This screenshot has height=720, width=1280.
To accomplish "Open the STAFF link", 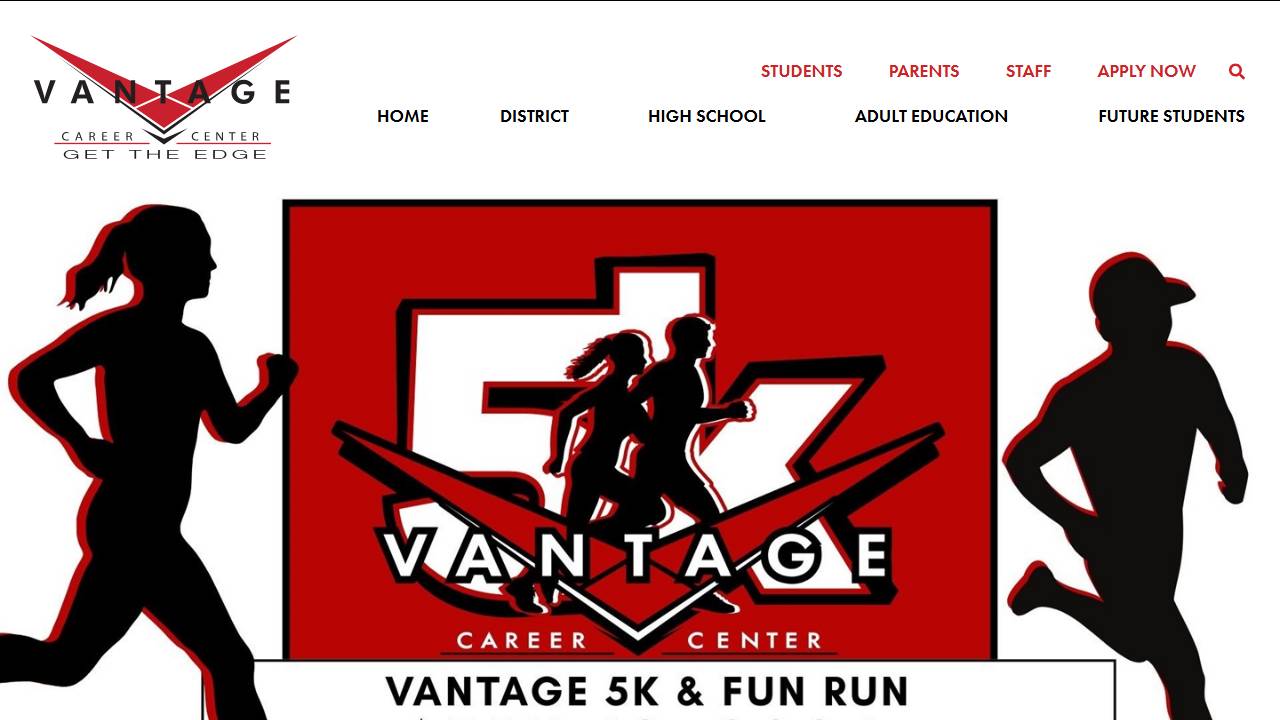I will tap(1028, 71).
